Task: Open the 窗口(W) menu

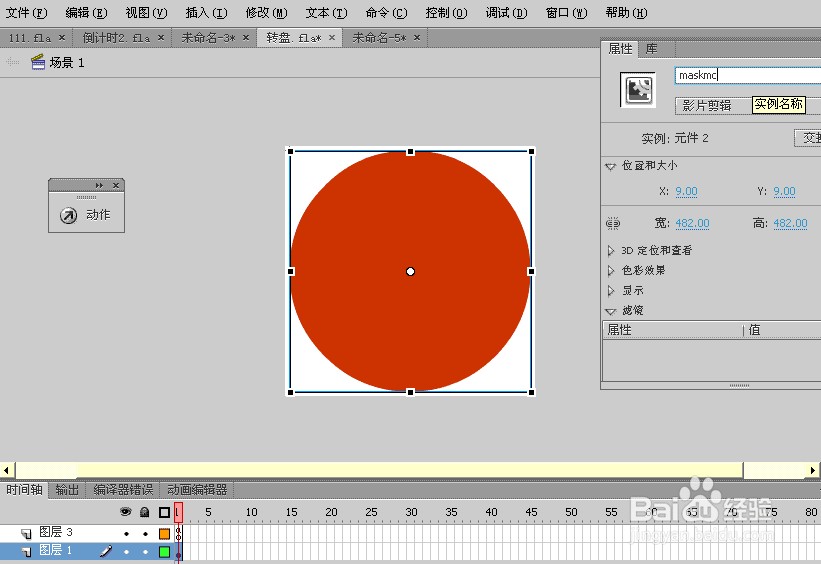Action: tap(567, 13)
